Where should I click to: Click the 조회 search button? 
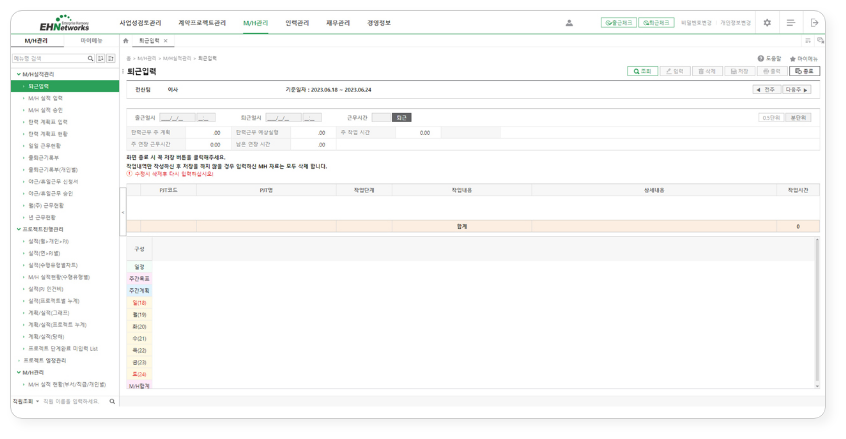click(x=641, y=71)
